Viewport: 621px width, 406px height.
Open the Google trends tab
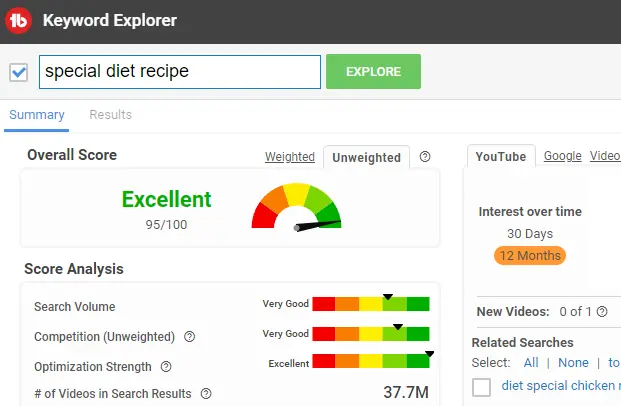(562, 156)
